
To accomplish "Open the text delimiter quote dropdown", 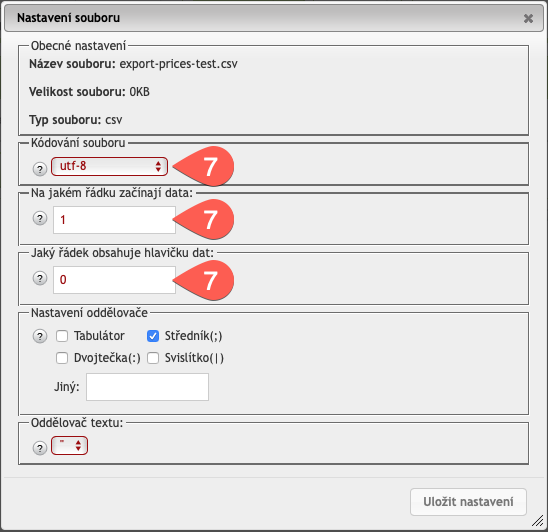I will click(69, 446).
